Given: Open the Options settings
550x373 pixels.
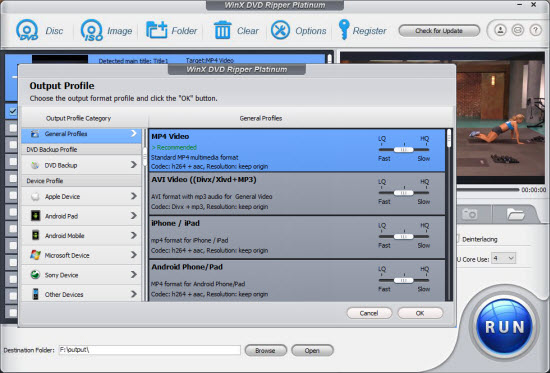Looking at the screenshot, I should point(280,30).
